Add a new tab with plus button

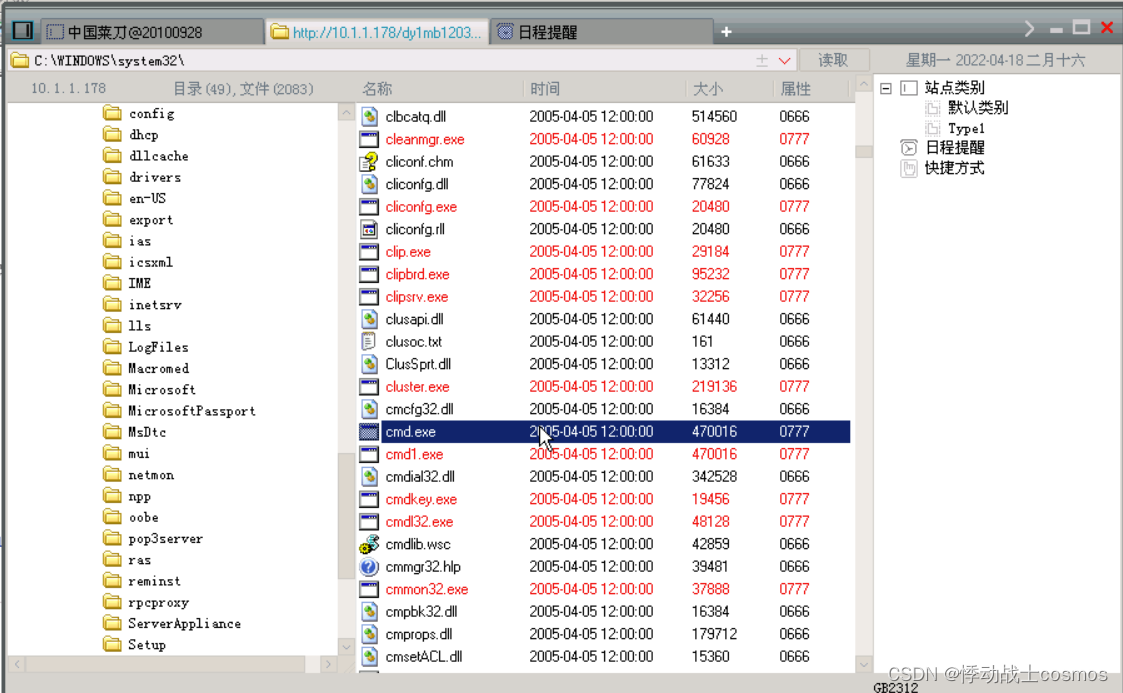click(x=726, y=32)
